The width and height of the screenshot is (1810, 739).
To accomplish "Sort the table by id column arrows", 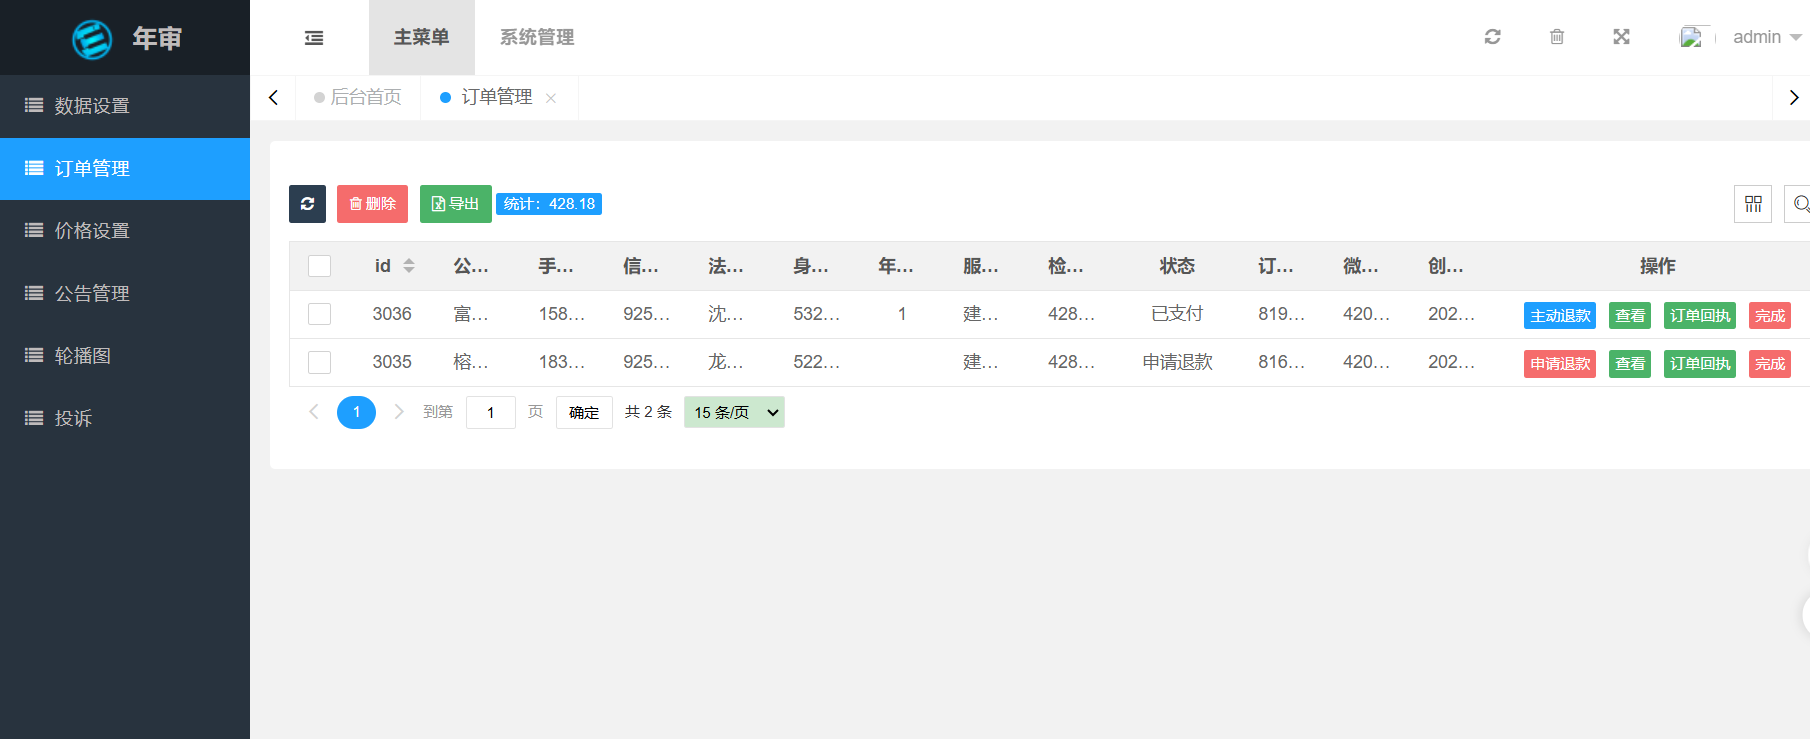I will click(409, 266).
